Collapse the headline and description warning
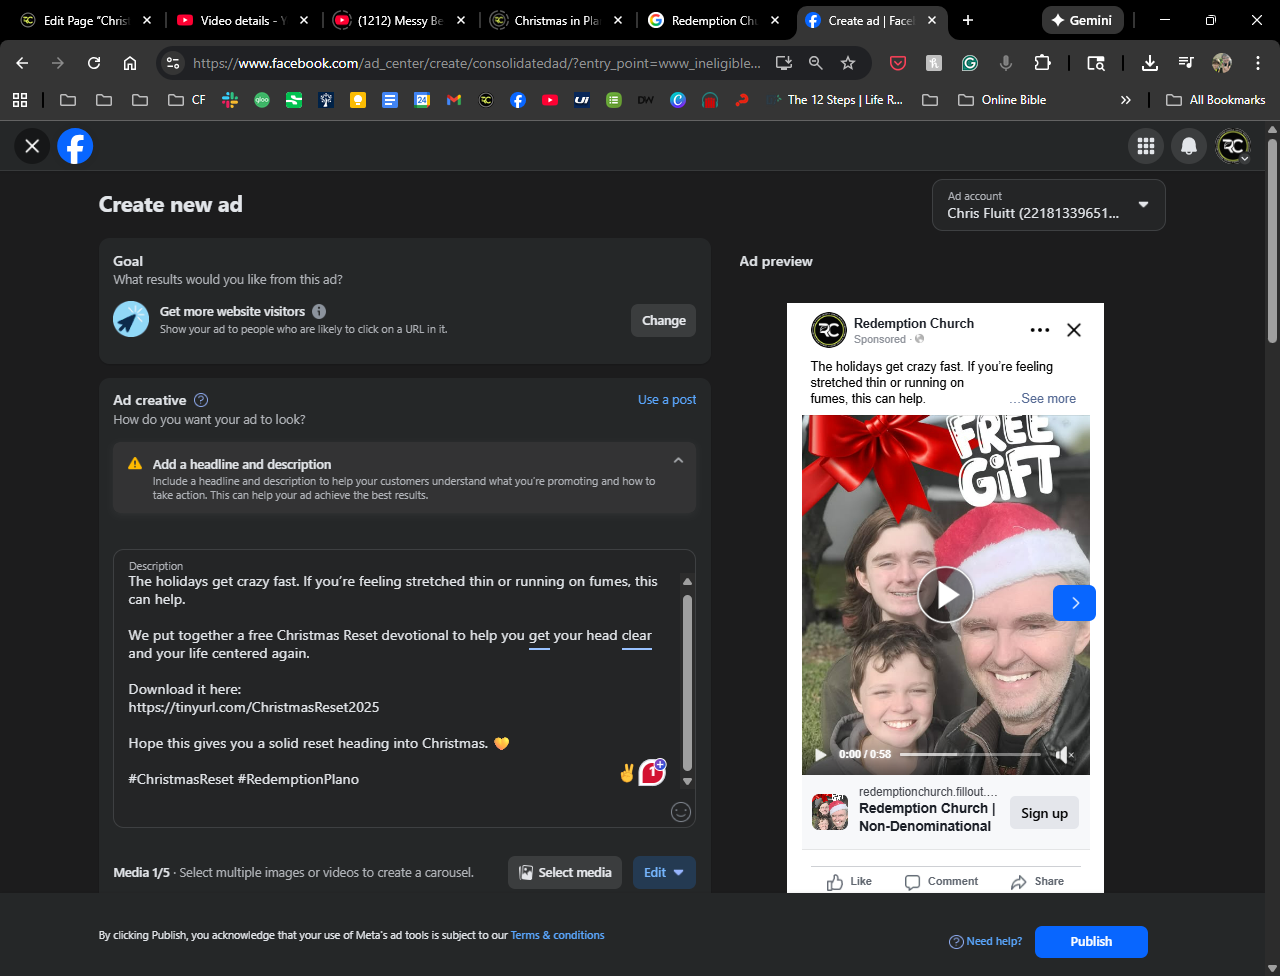This screenshot has width=1280, height=976. coord(678,461)
